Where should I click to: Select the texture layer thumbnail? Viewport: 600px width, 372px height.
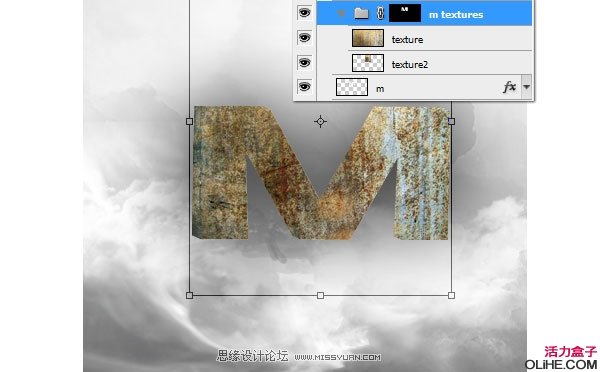(x=368, y=38)
